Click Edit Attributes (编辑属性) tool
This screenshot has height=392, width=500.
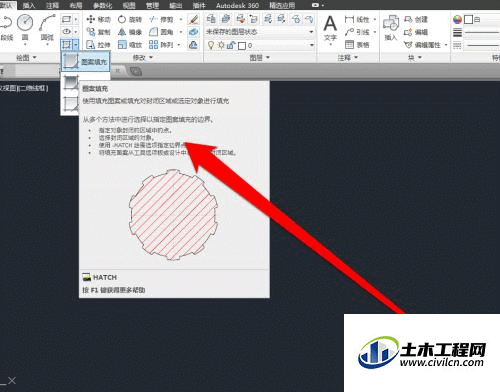pyautogui.click(x=422, y=45)
